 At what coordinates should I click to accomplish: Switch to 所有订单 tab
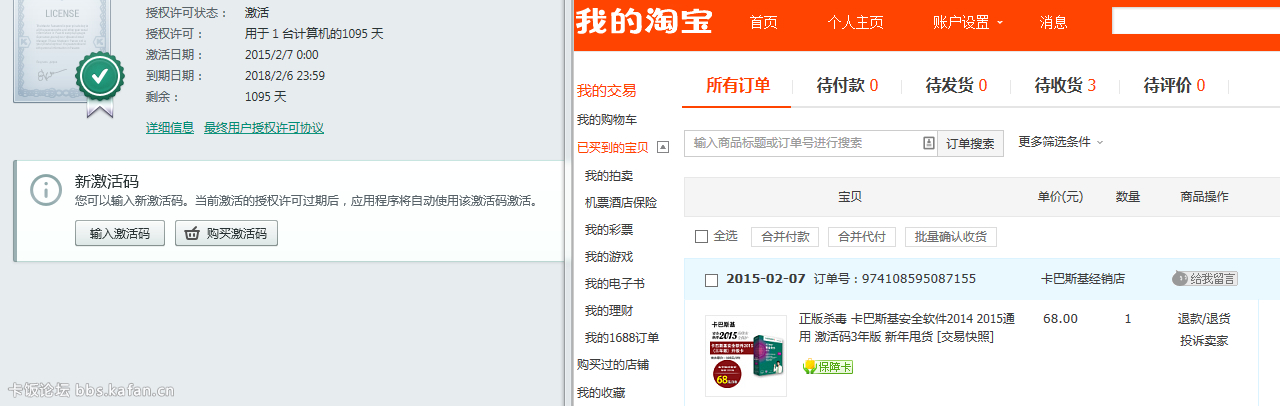[x=738, y=85]
